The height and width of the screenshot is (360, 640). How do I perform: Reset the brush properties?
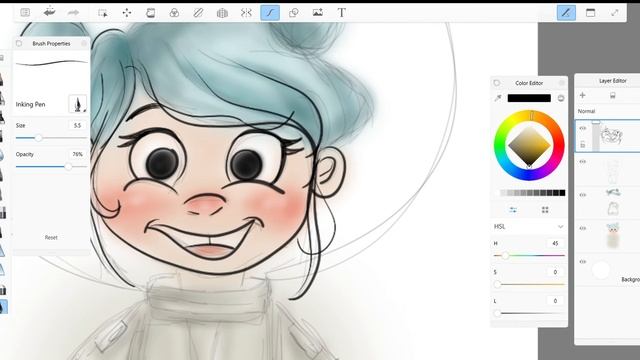pos(51,237)
